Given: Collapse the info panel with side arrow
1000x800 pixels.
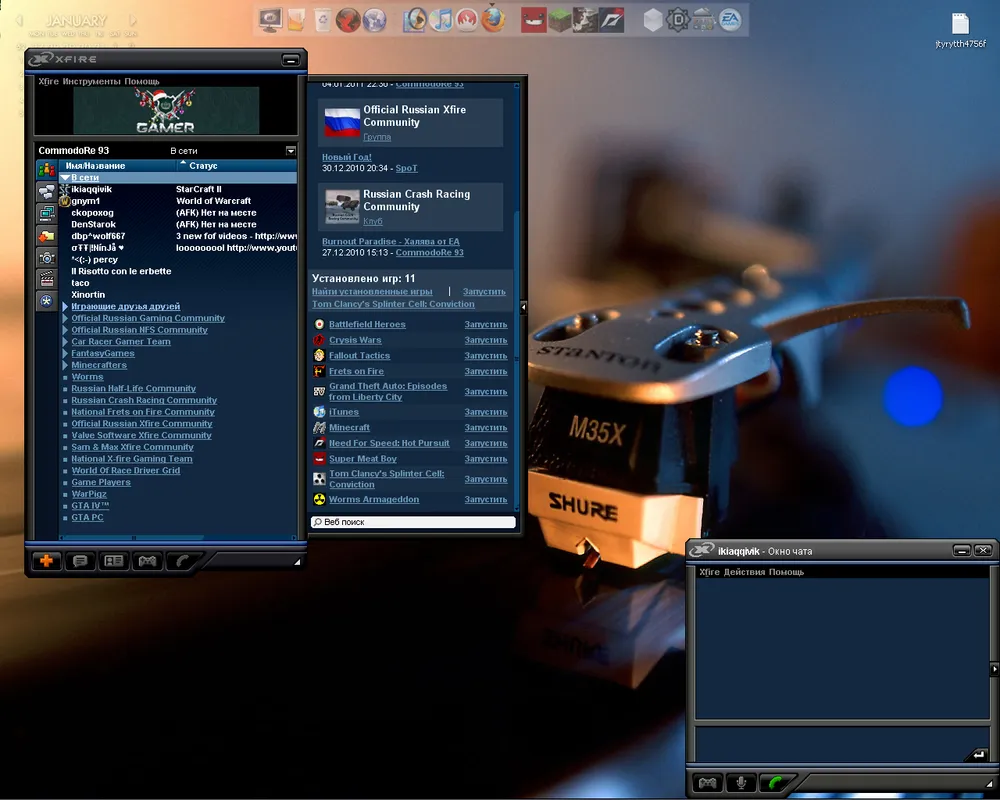Looking at the screenshot, I should point(524,307).
